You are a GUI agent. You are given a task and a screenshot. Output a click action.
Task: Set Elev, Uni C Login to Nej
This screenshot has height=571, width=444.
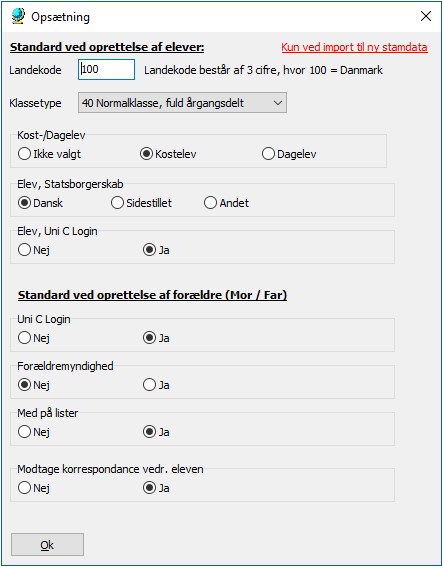point(34,250)
